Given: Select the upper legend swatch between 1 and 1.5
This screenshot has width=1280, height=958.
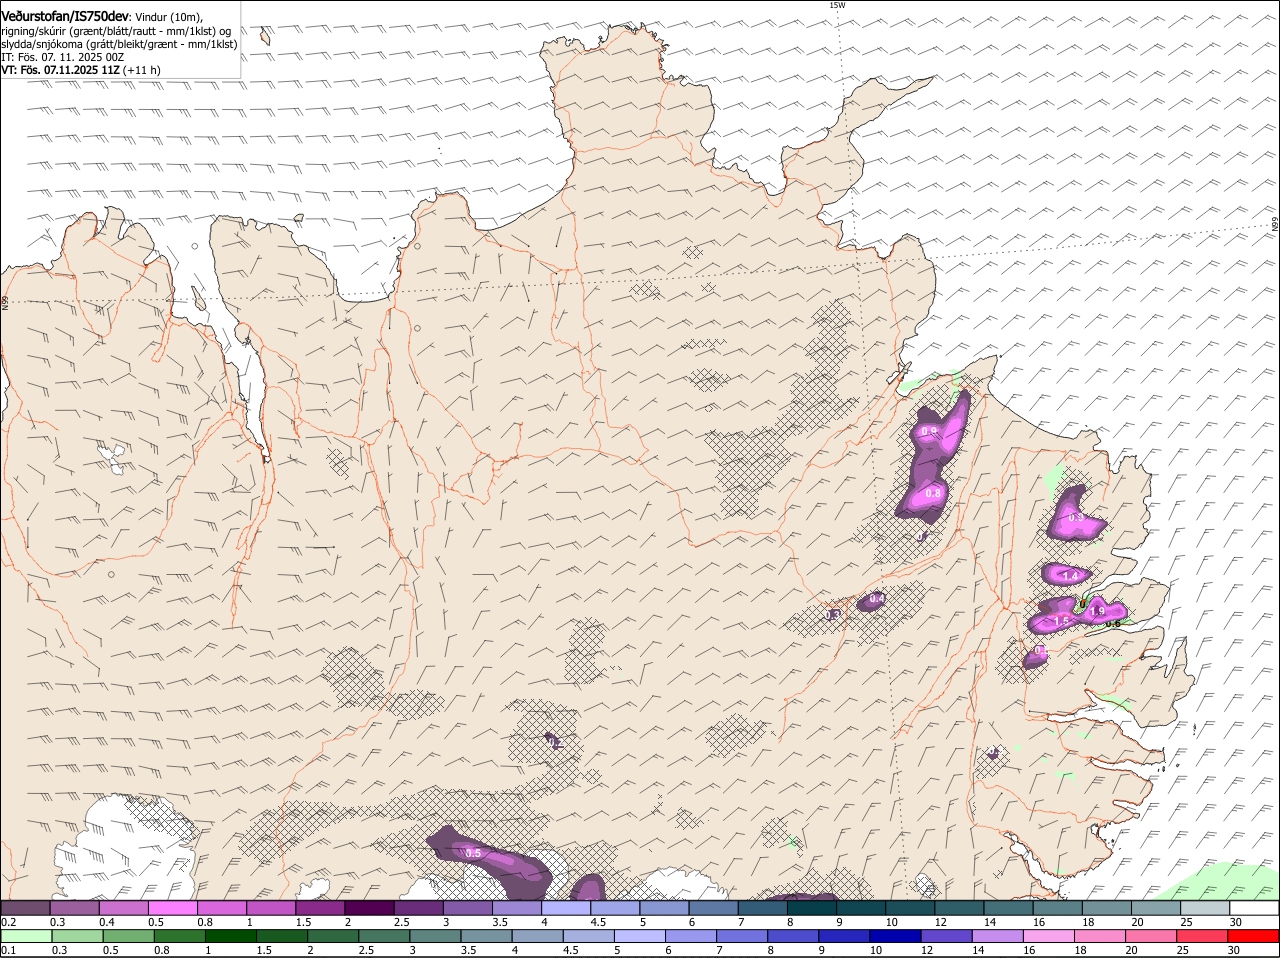Looking at the screenshot, I should point(271,908).
